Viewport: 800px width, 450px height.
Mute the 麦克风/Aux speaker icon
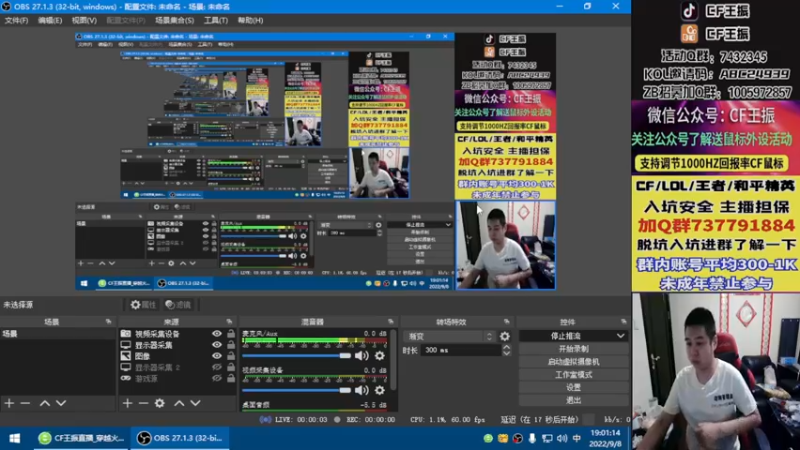[362, 356]
